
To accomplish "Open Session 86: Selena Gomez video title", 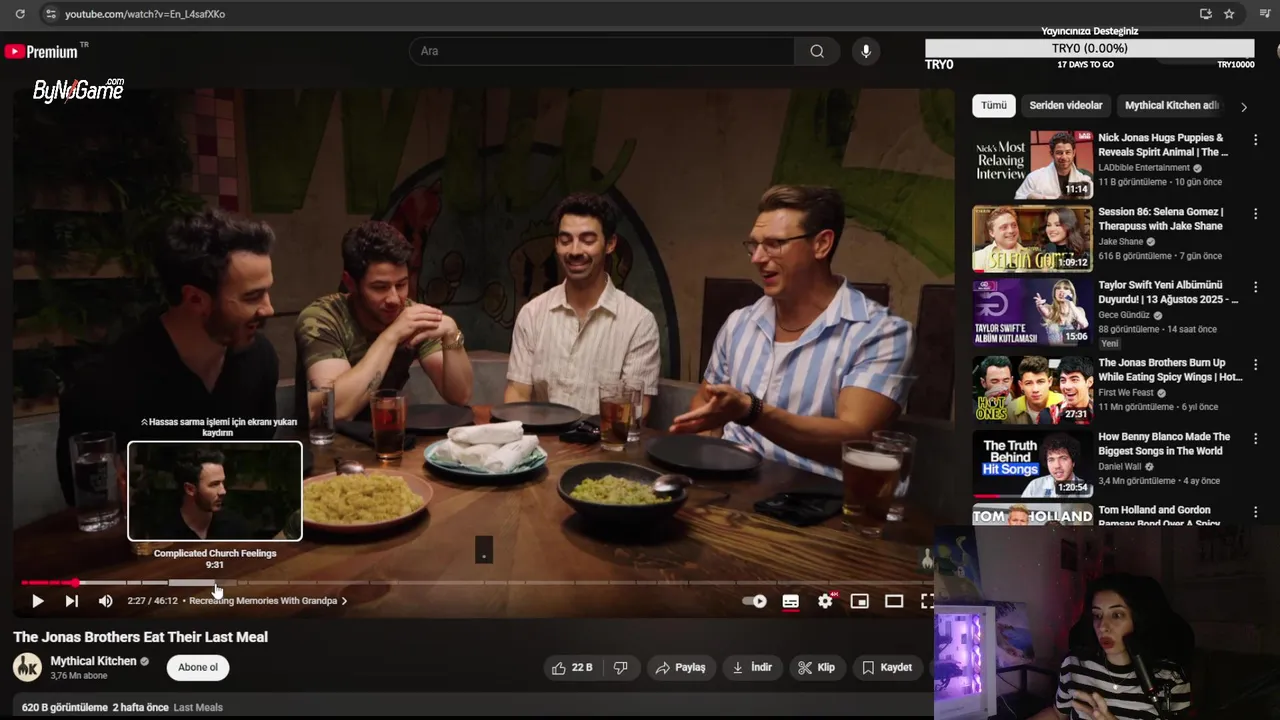I will pos(1160,219).
